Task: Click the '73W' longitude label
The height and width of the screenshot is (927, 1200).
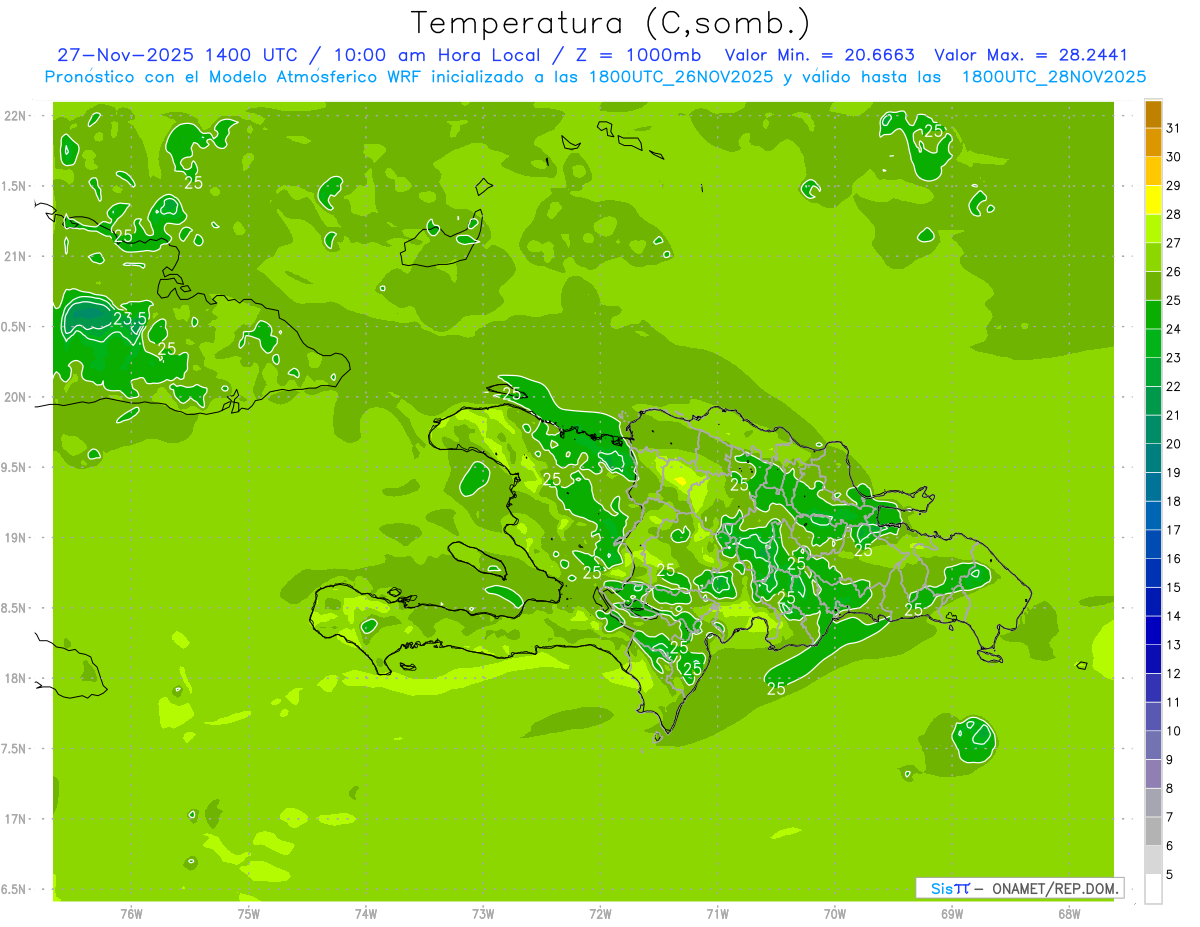Action: pyautogui.click(x=483, y=913)
